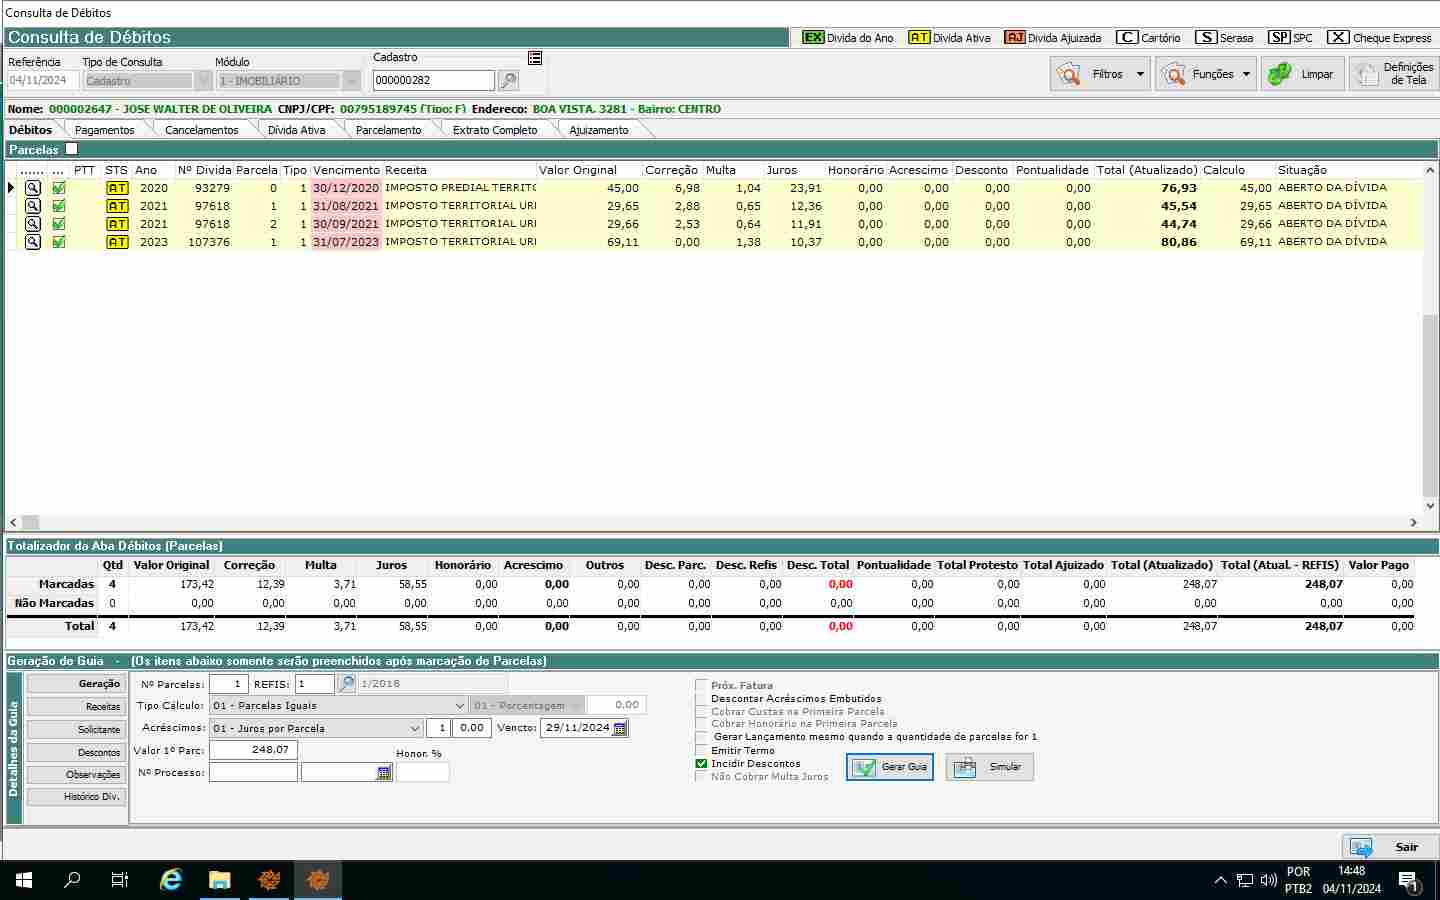Click the Limpar button
Viewport: 1440px width, 900px height.
[x=1302, y=74]
